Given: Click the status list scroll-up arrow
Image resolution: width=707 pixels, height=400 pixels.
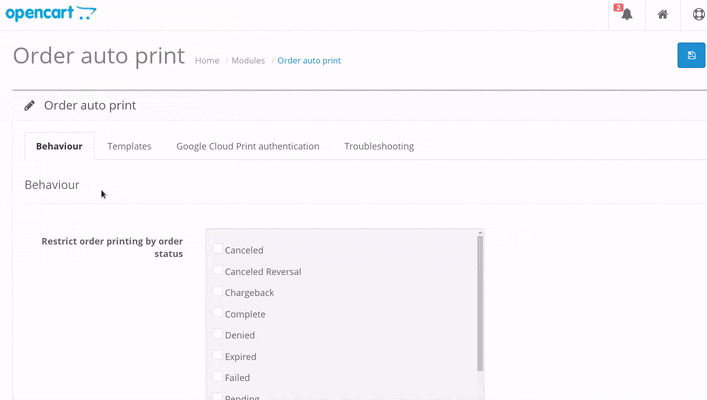Looking at the screenshot, I should [x=480, y=233].
